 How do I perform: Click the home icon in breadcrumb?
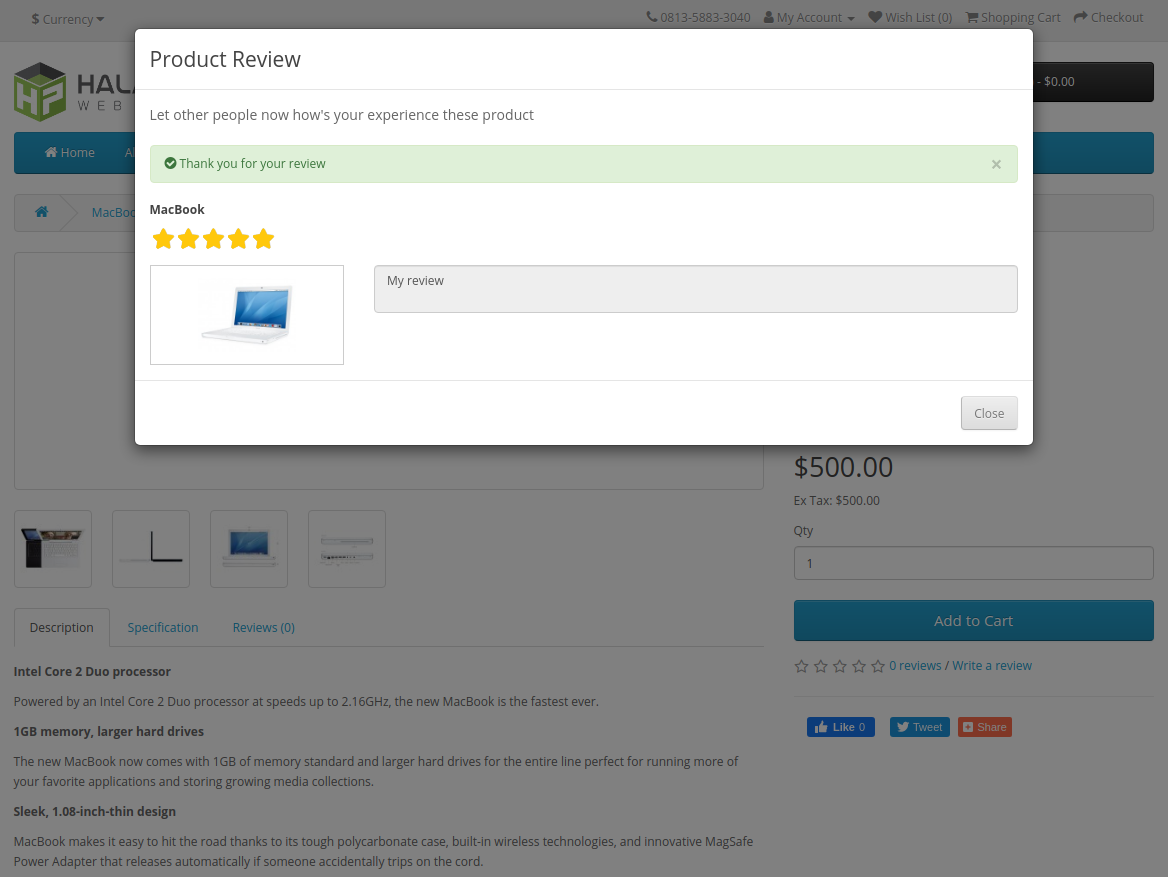(42, 212)
